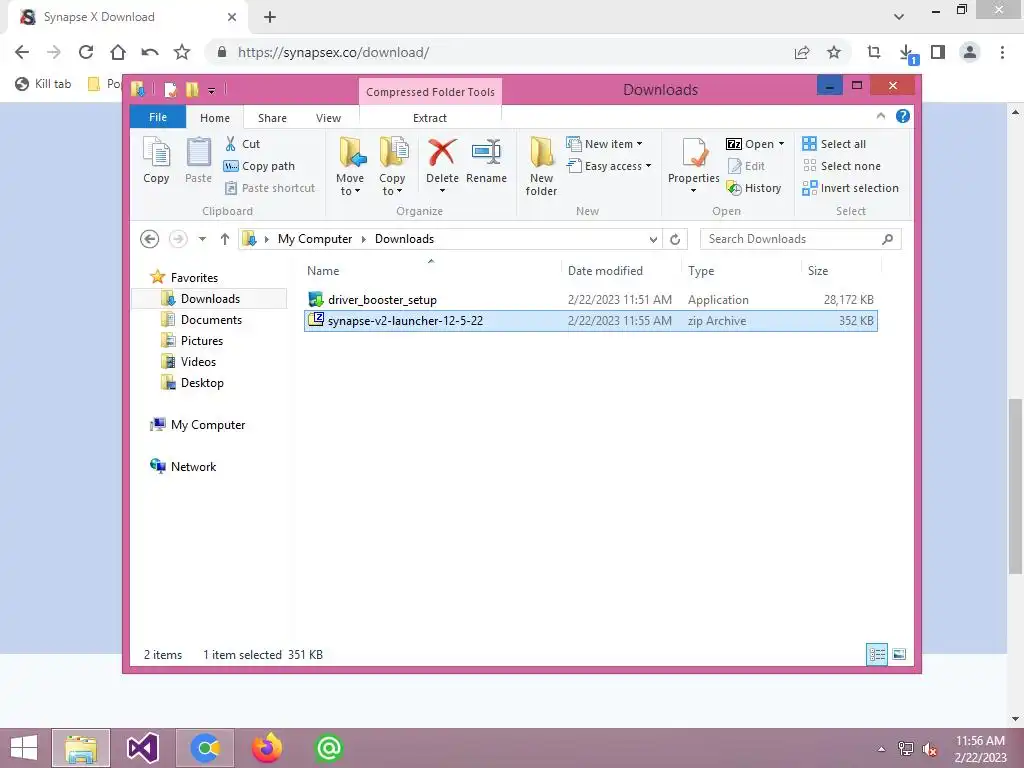
Task: Show file History
Action: tap(754, 188)
